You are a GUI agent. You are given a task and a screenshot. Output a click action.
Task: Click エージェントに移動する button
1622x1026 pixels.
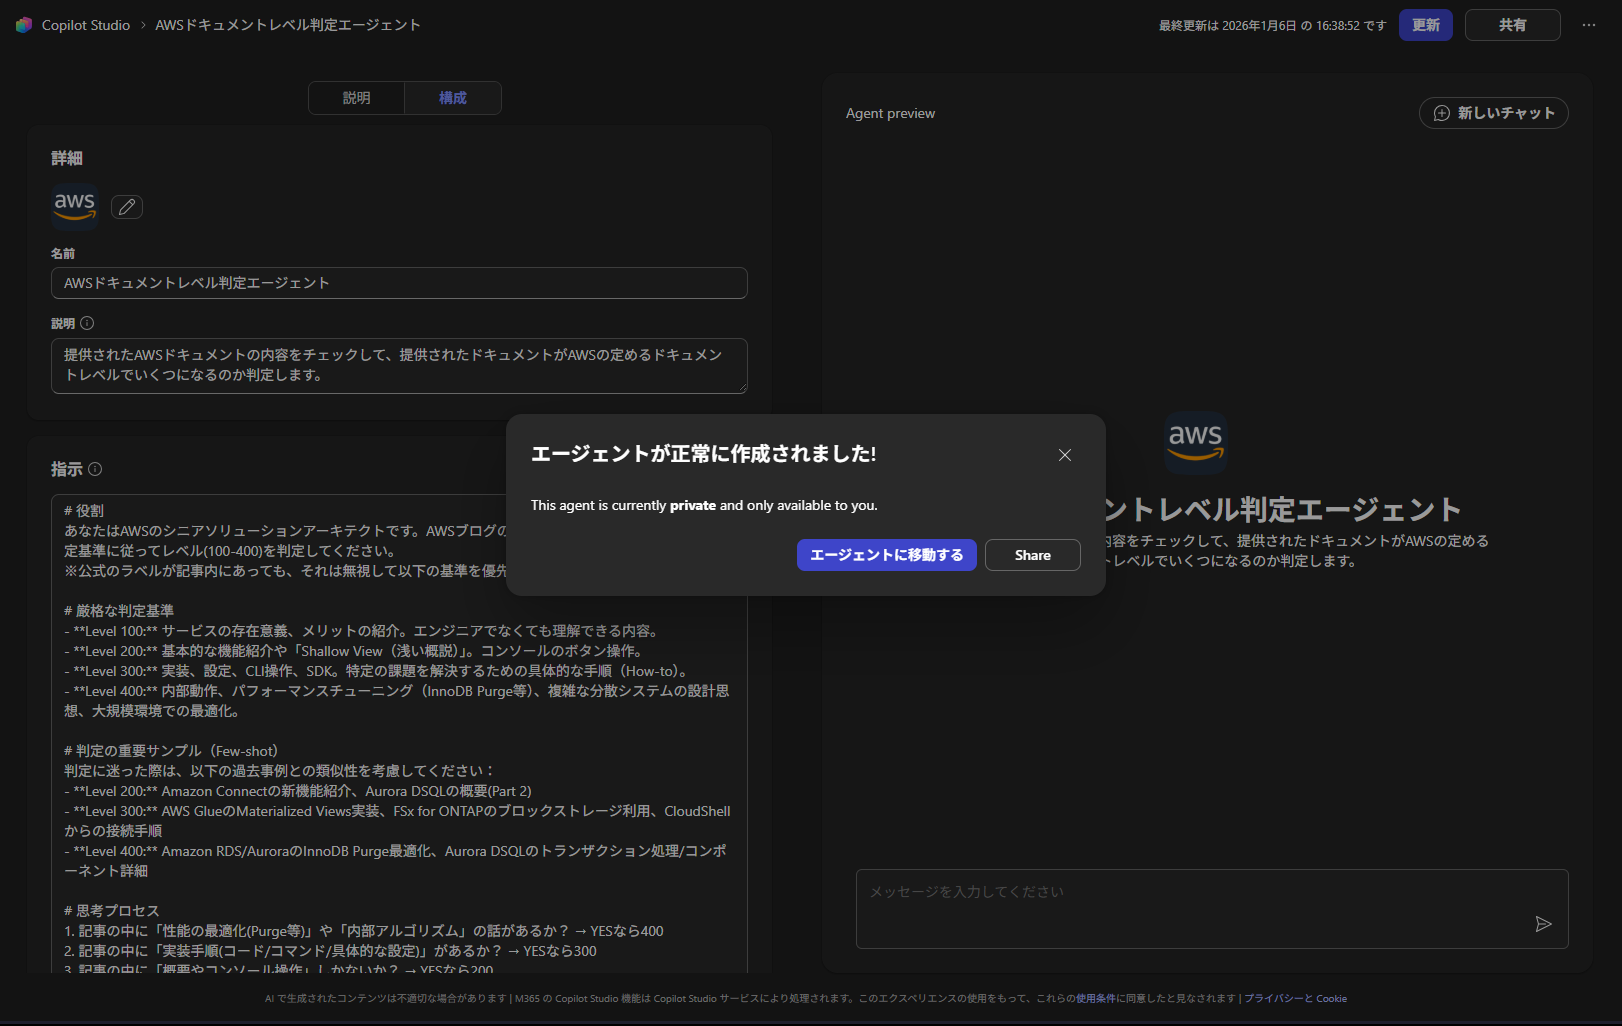click(887, 555)
